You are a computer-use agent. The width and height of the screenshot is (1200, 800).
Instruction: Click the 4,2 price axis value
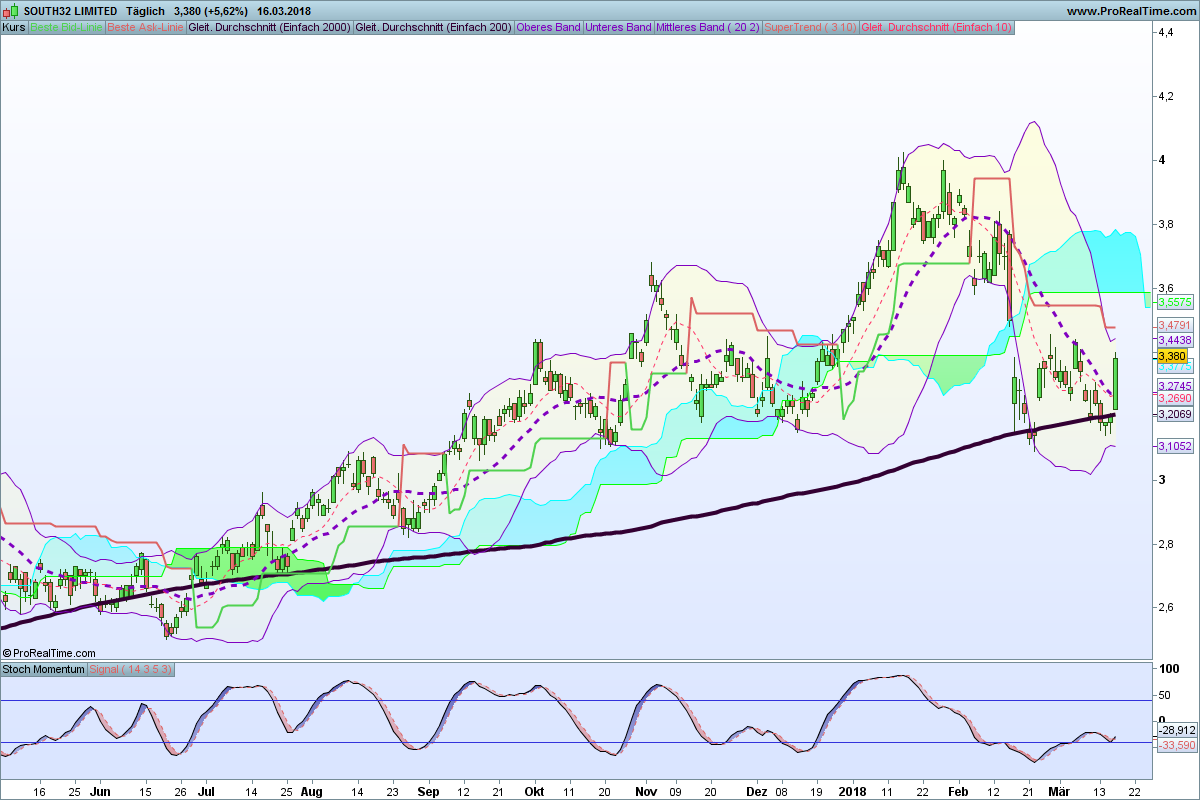point(1165,97)
